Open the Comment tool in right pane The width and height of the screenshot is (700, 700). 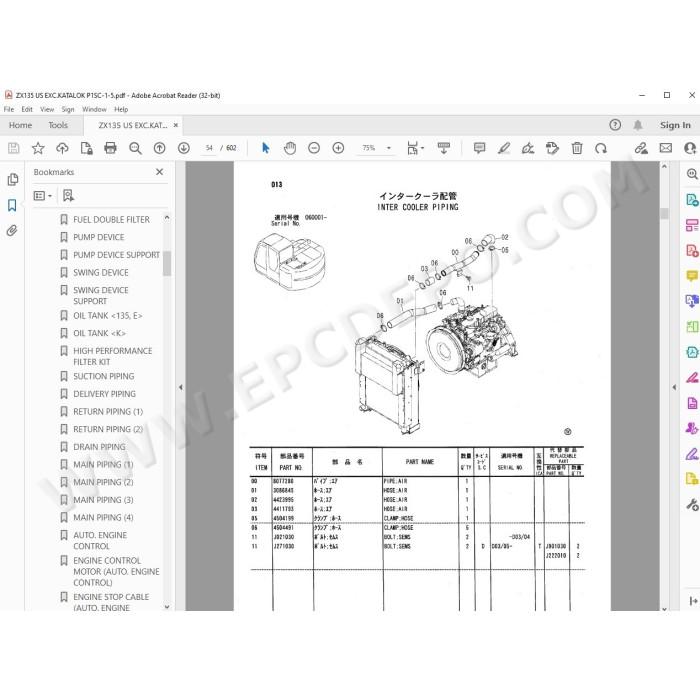point(692,275)
